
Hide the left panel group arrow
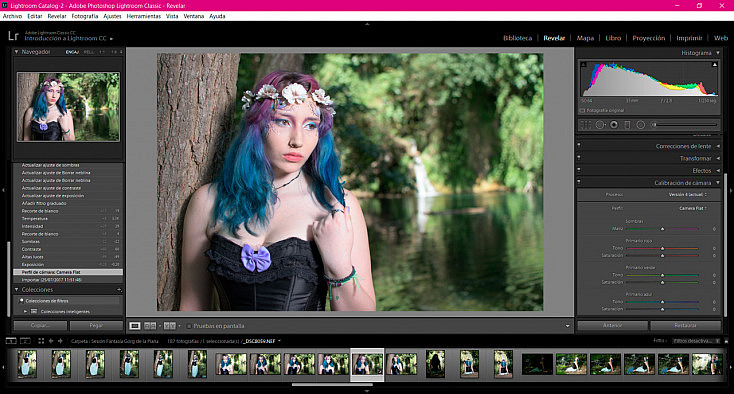coord(3,190)
